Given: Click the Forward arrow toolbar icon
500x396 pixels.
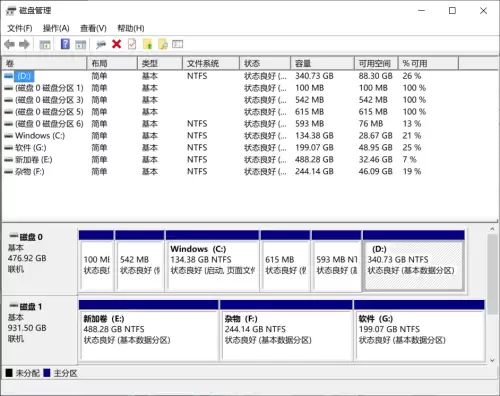Looking at the screenshot, I should [x=24, y=44].
